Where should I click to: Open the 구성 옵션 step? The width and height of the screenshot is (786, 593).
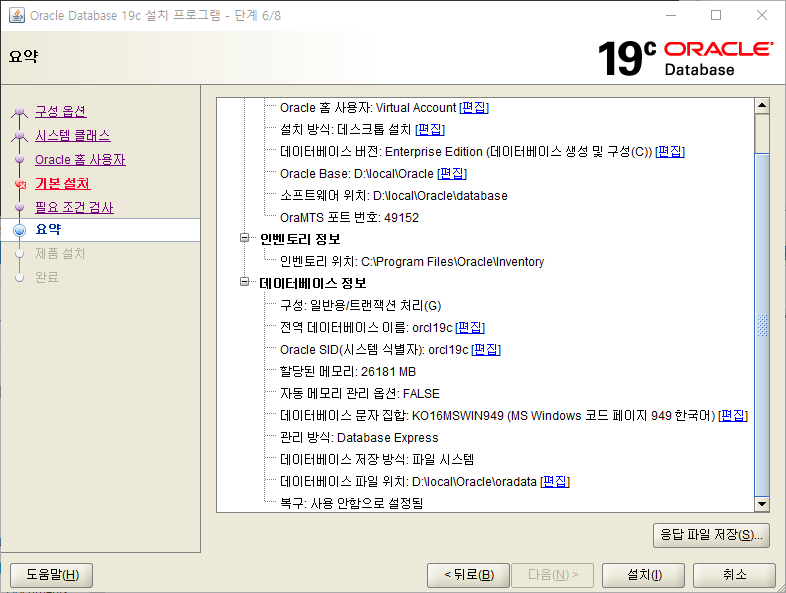(x=61, y=111)
